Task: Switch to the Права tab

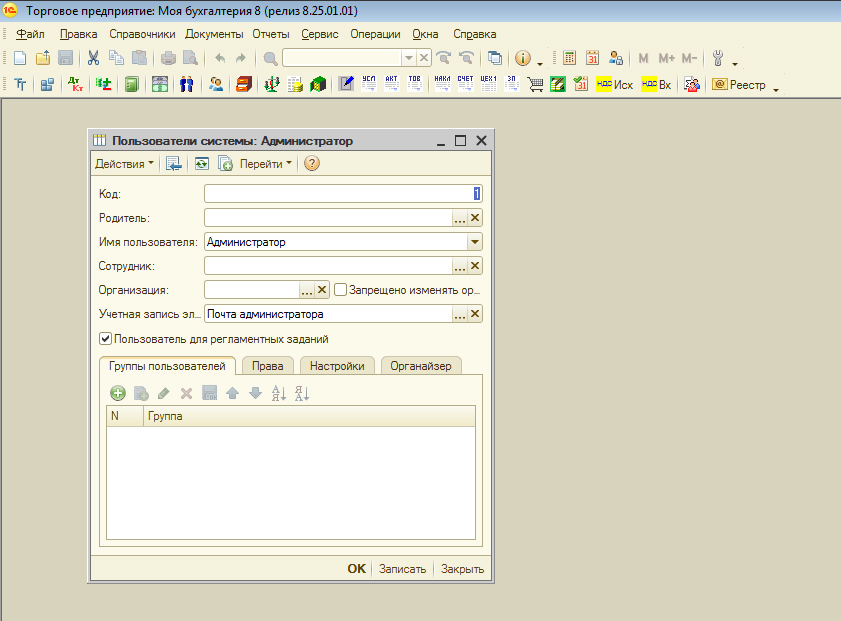Action: [267, 366]
